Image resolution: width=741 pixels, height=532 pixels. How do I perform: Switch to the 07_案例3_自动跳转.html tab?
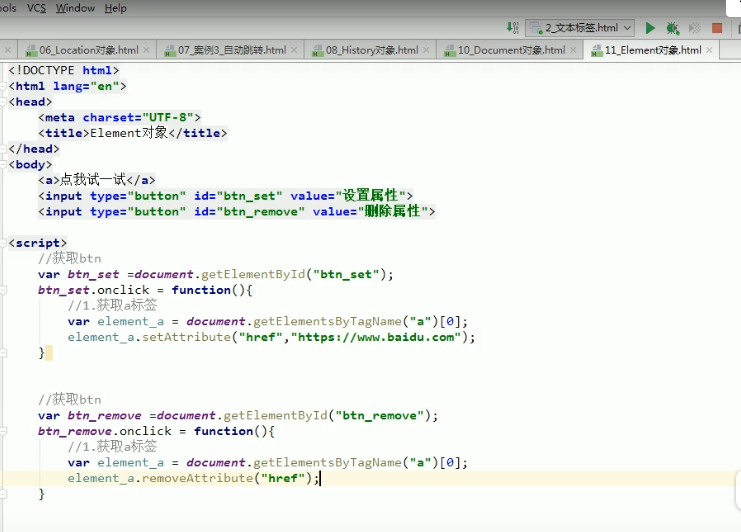pos(232,50)
